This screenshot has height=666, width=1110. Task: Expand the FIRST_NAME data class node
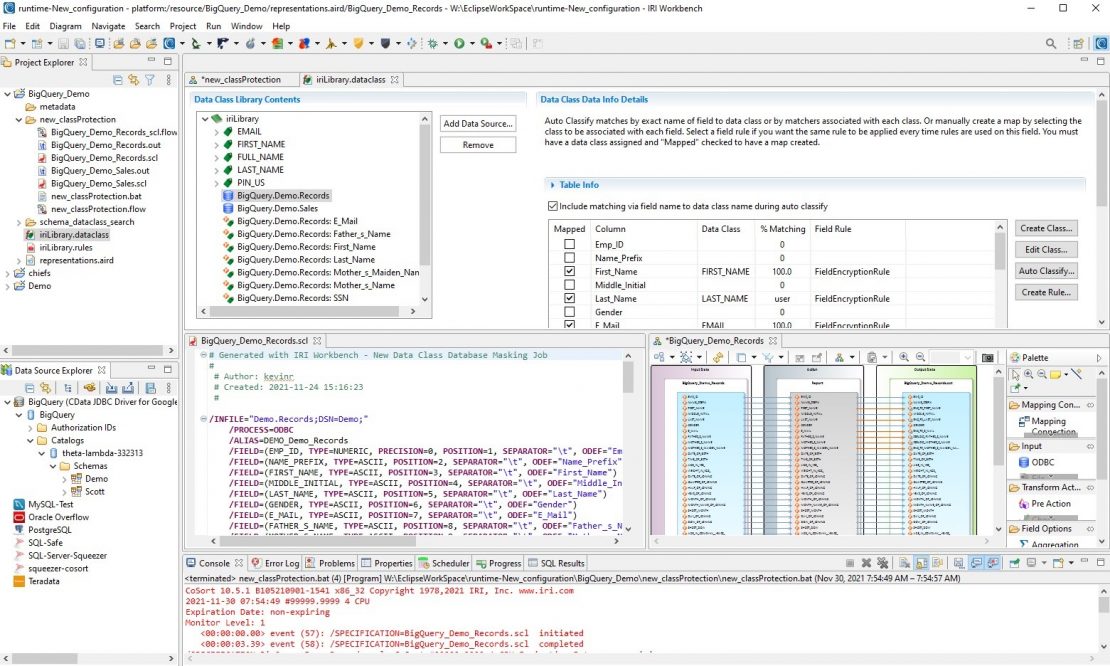coord(217,144)
